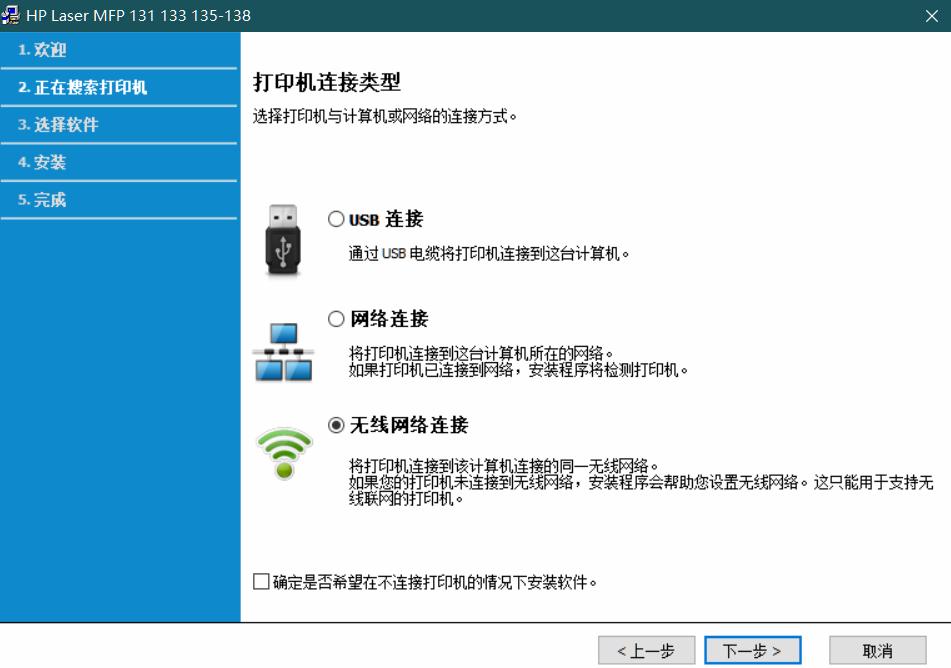951x668 pixels.
Task: Click the HP installer icon in title bar
Action: pyautogui.click(x=12, y=15)
